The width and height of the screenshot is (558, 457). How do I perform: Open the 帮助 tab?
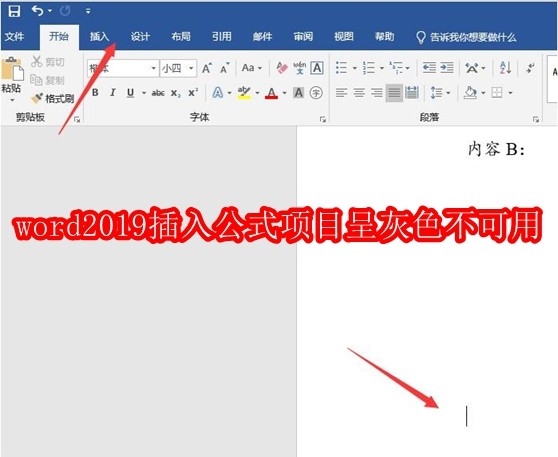[384, 36]
